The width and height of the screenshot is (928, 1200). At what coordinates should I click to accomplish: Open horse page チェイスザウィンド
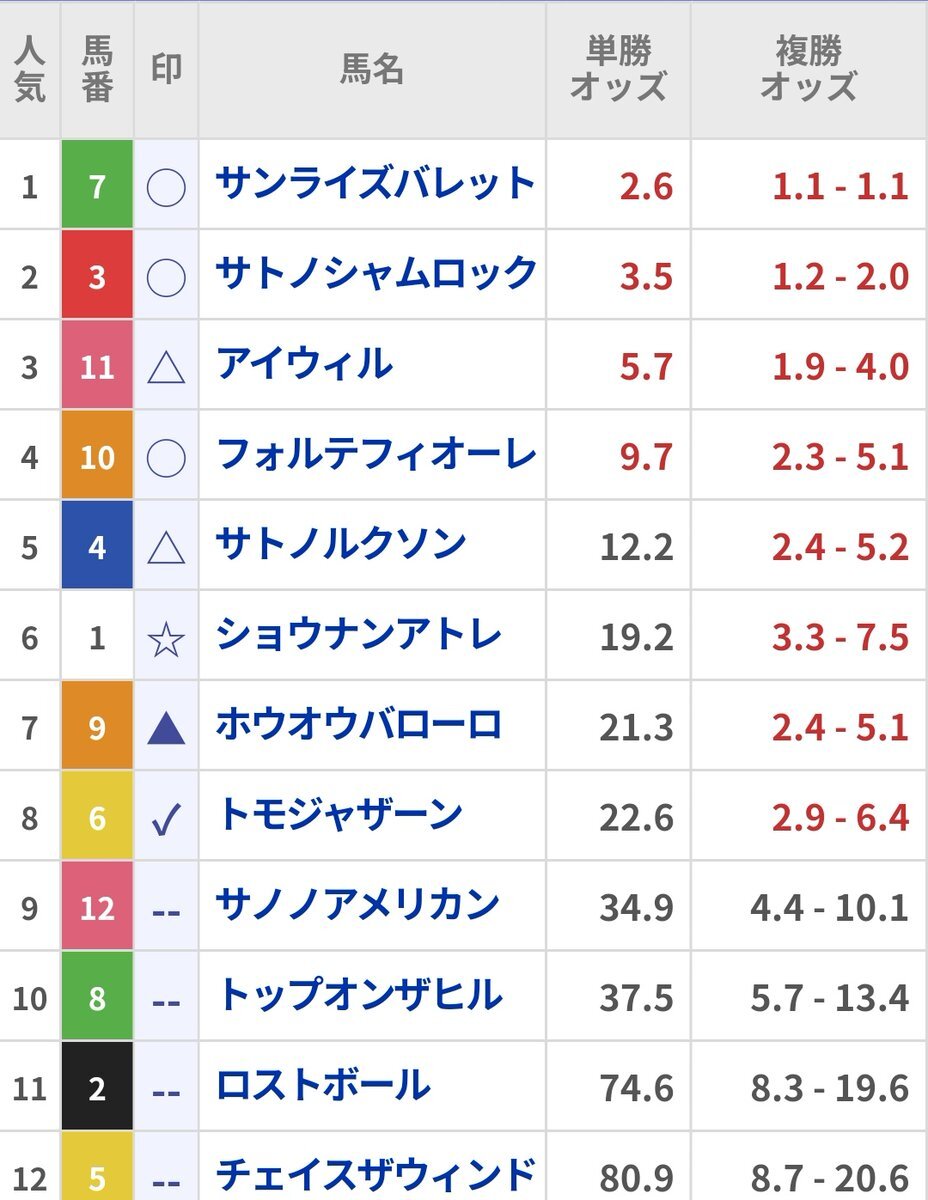376,1175
